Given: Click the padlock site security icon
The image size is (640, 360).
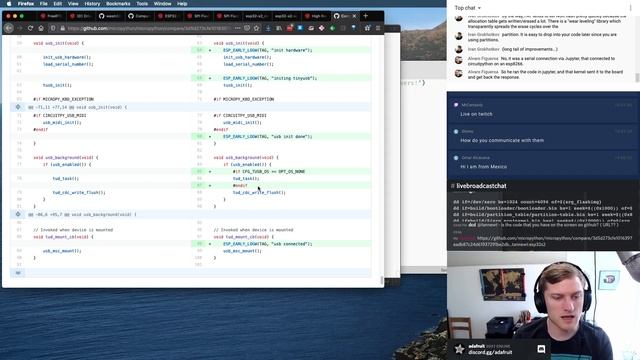Looking at the screenshot, I should tap(62, 28).
